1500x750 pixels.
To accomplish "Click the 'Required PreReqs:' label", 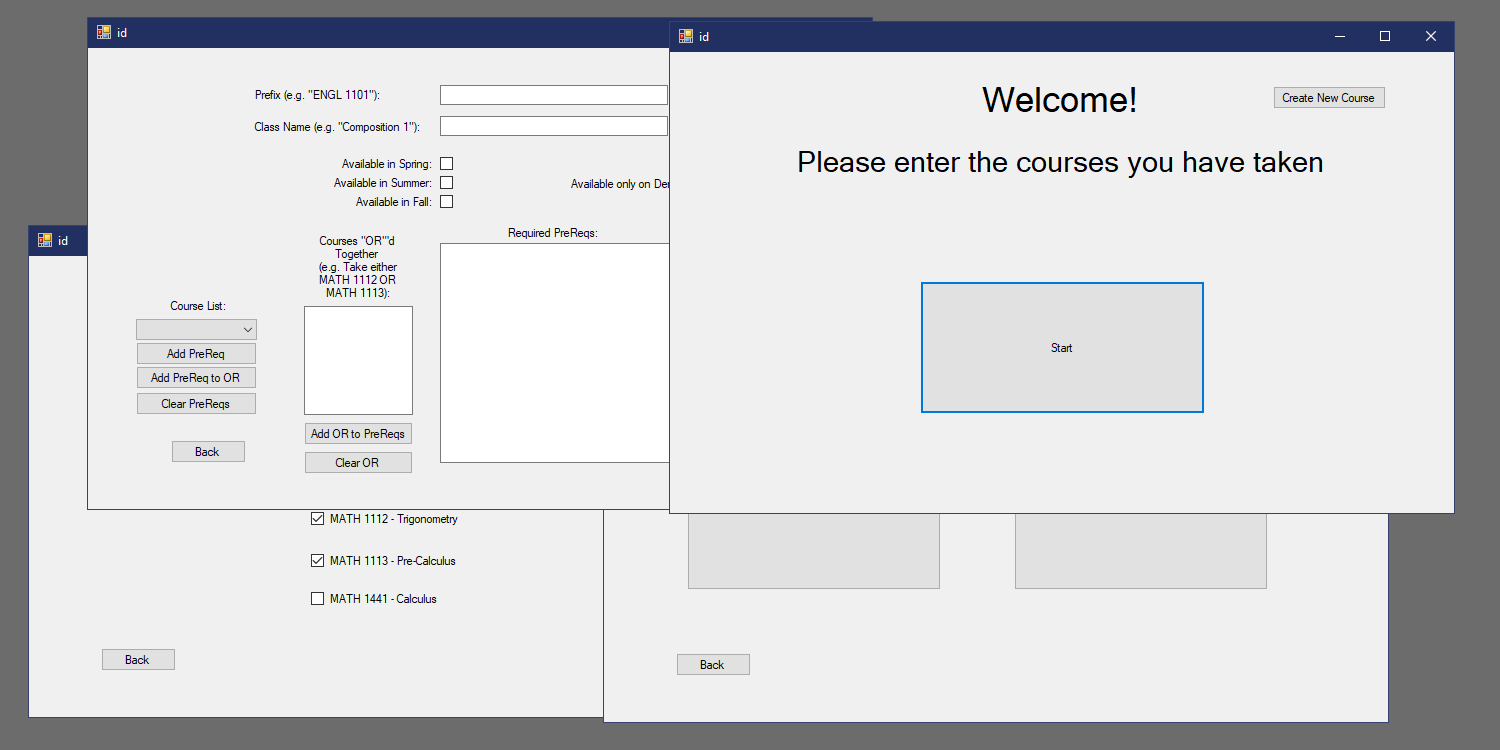I will pos(553,233).
